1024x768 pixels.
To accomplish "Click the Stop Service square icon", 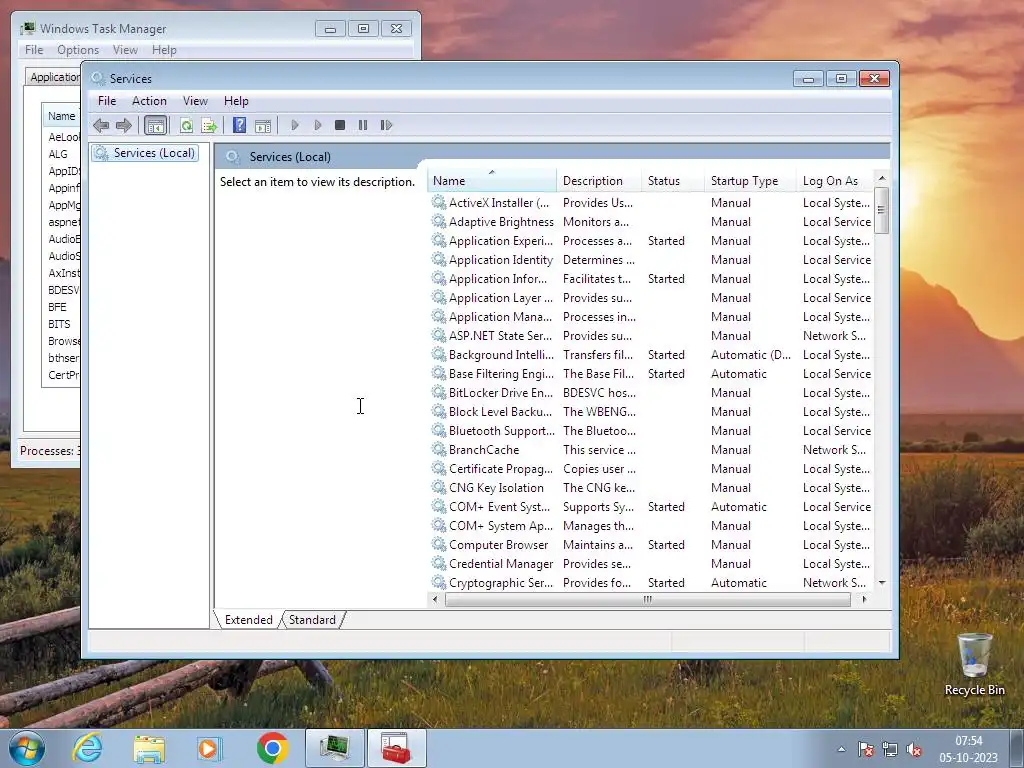I will (x=340, y=125).
